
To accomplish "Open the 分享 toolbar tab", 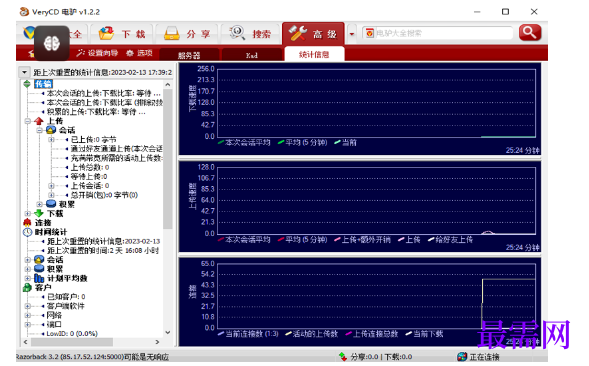I will 187,34.
